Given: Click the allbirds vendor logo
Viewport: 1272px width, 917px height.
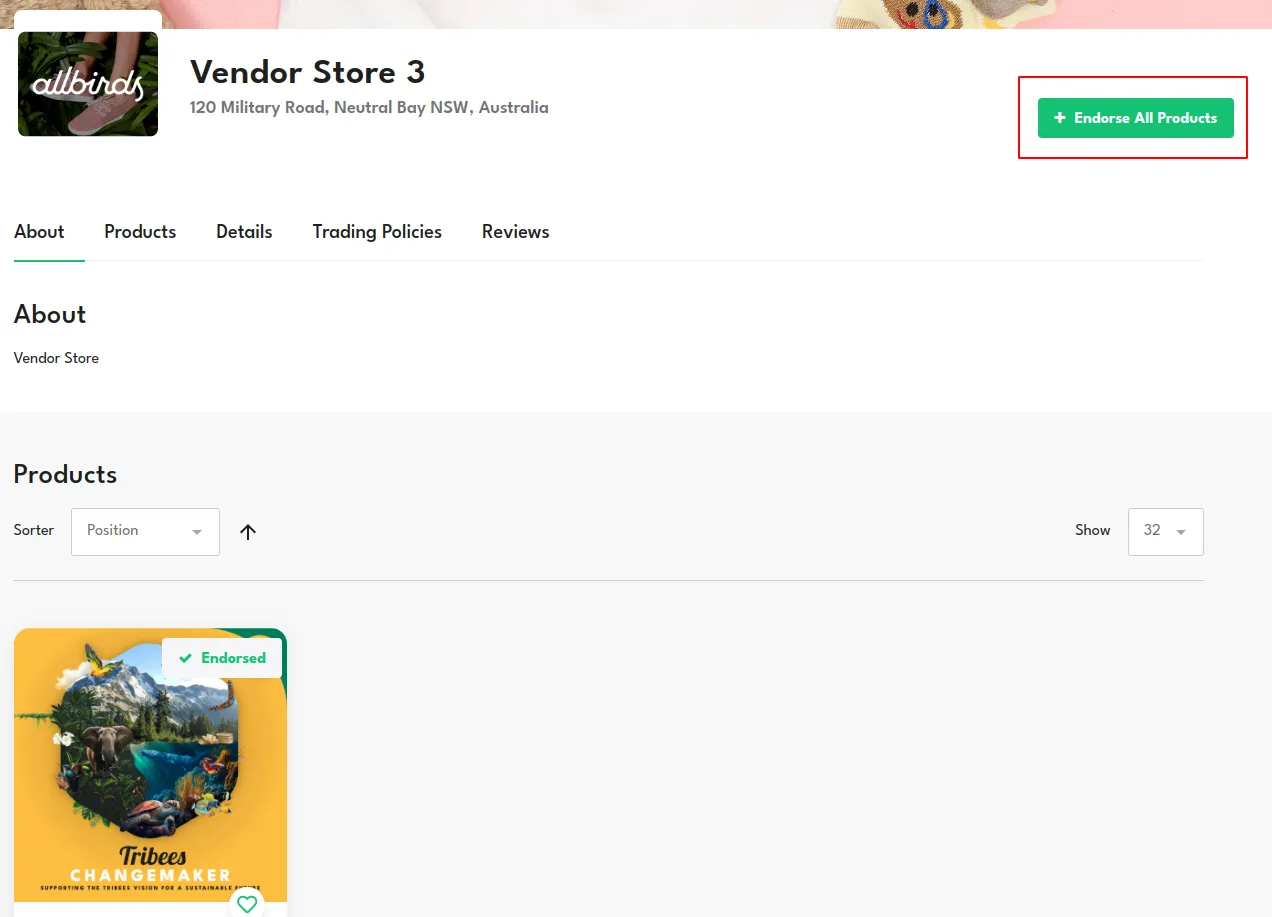Looking at the screenshot, I should [x=88, y=84].
